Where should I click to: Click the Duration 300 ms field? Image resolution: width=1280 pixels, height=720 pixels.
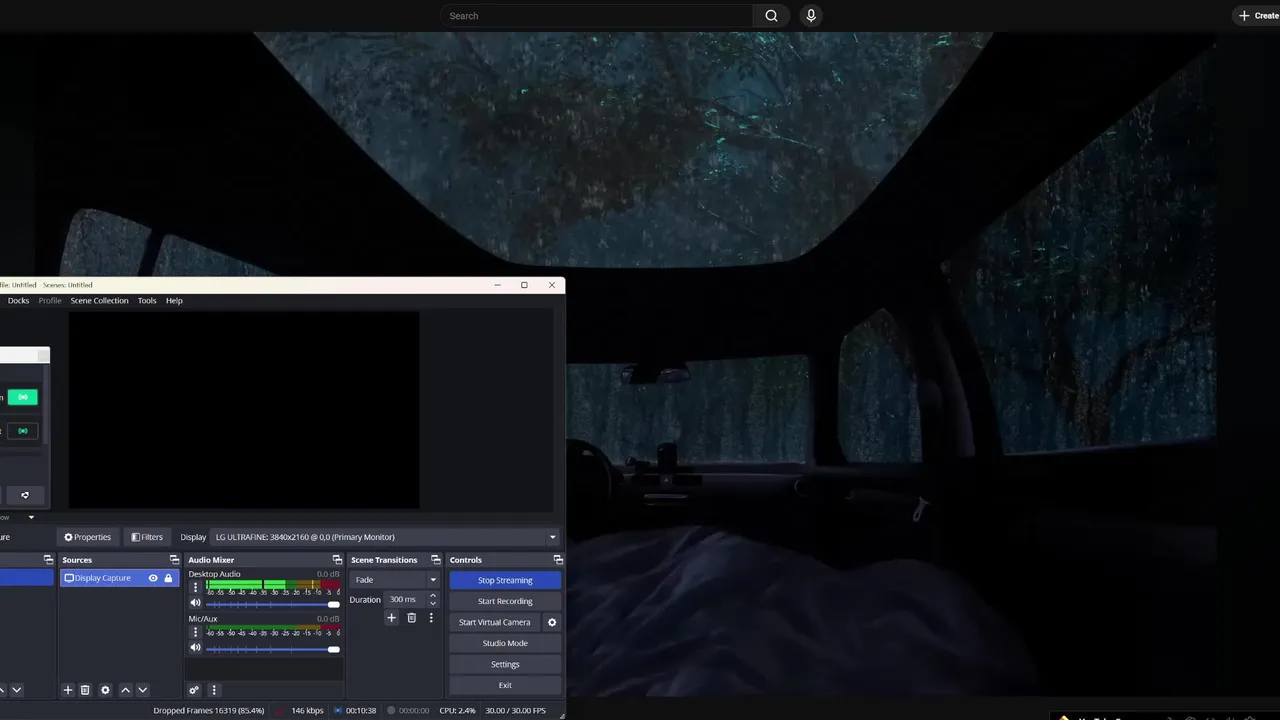coord(405,600)
